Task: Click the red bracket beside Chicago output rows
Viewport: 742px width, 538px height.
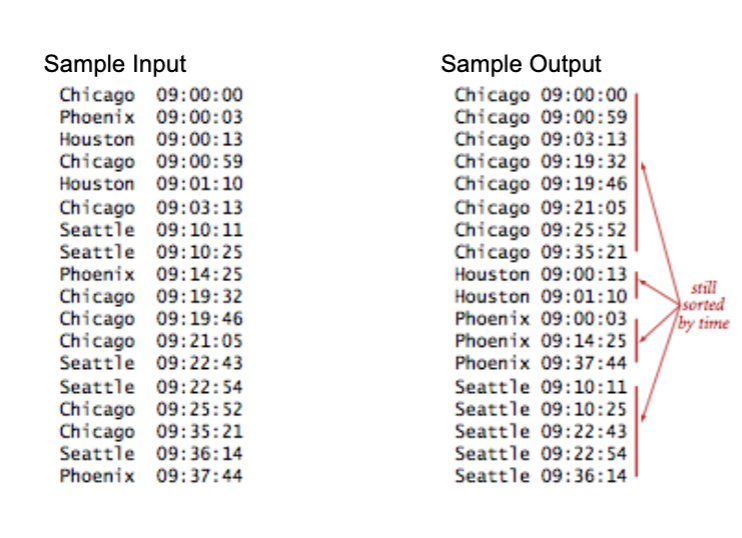Action: click(x=636, y=172)
